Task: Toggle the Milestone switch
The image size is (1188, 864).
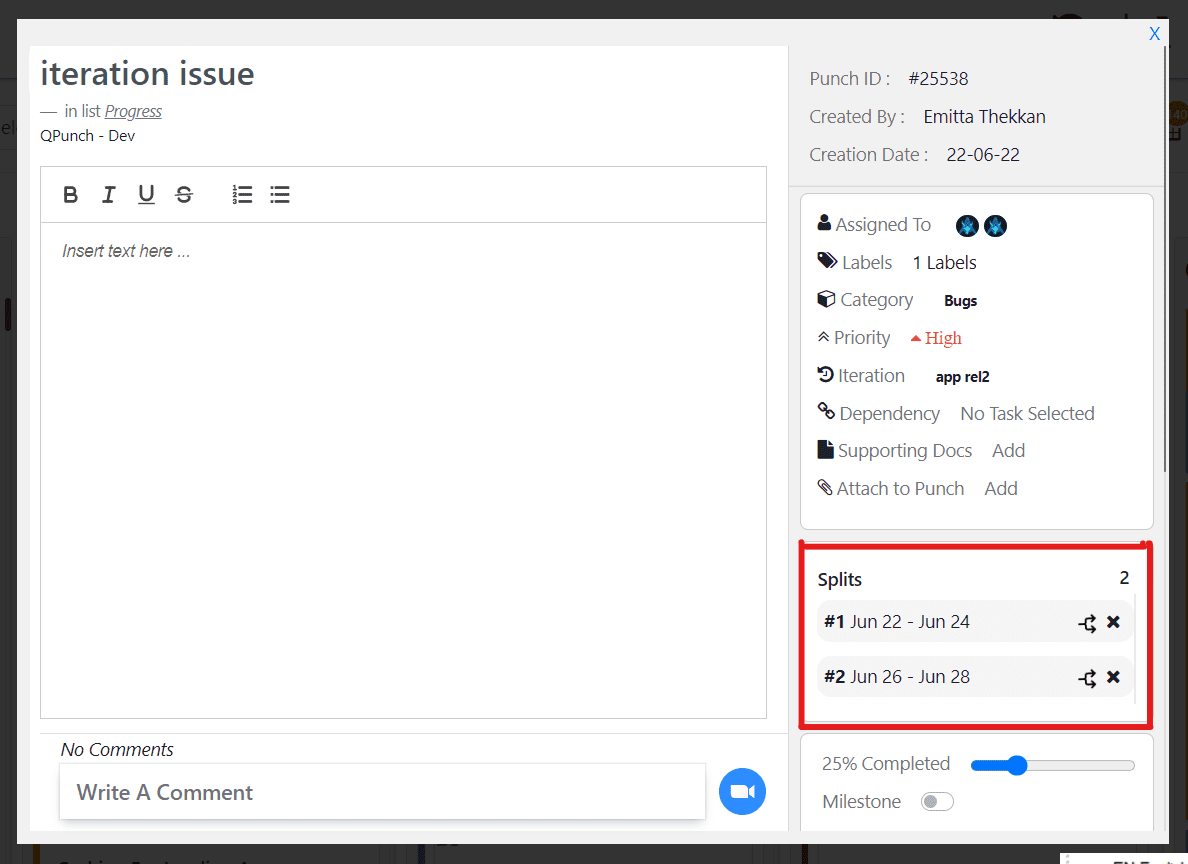Action: (x=937, y=801)
